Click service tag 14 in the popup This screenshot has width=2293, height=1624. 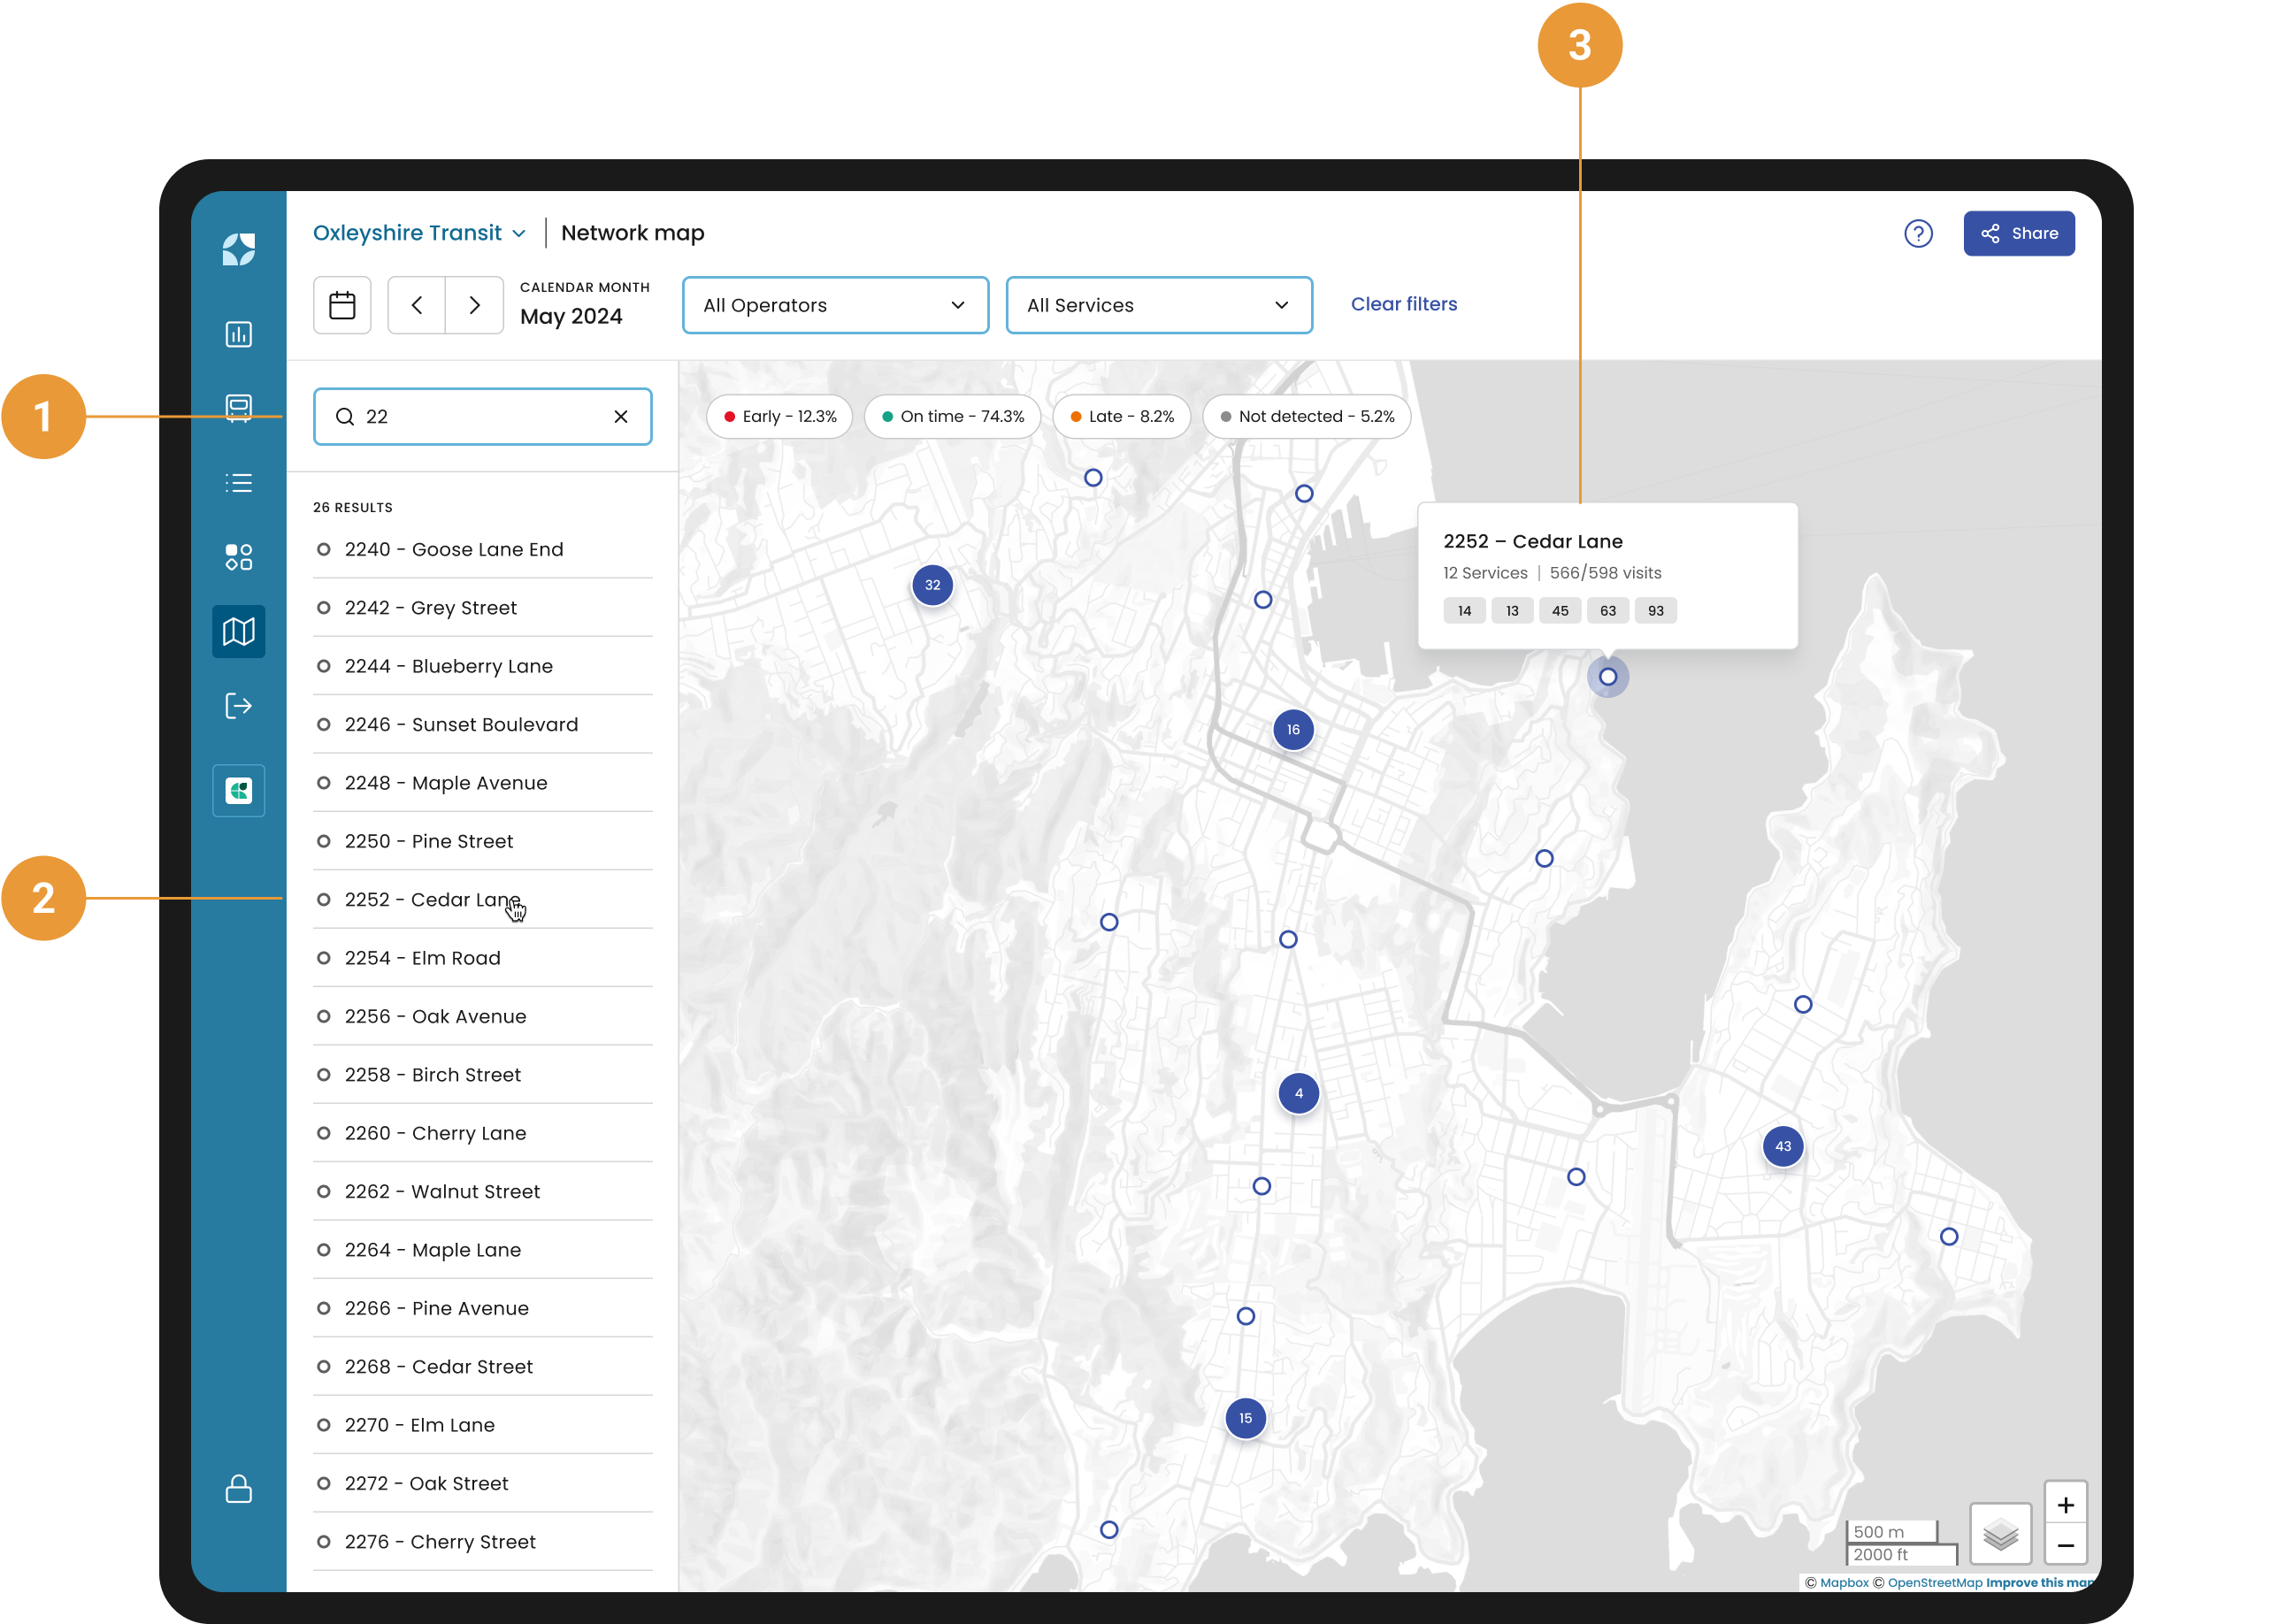[x=1464, y=610]
